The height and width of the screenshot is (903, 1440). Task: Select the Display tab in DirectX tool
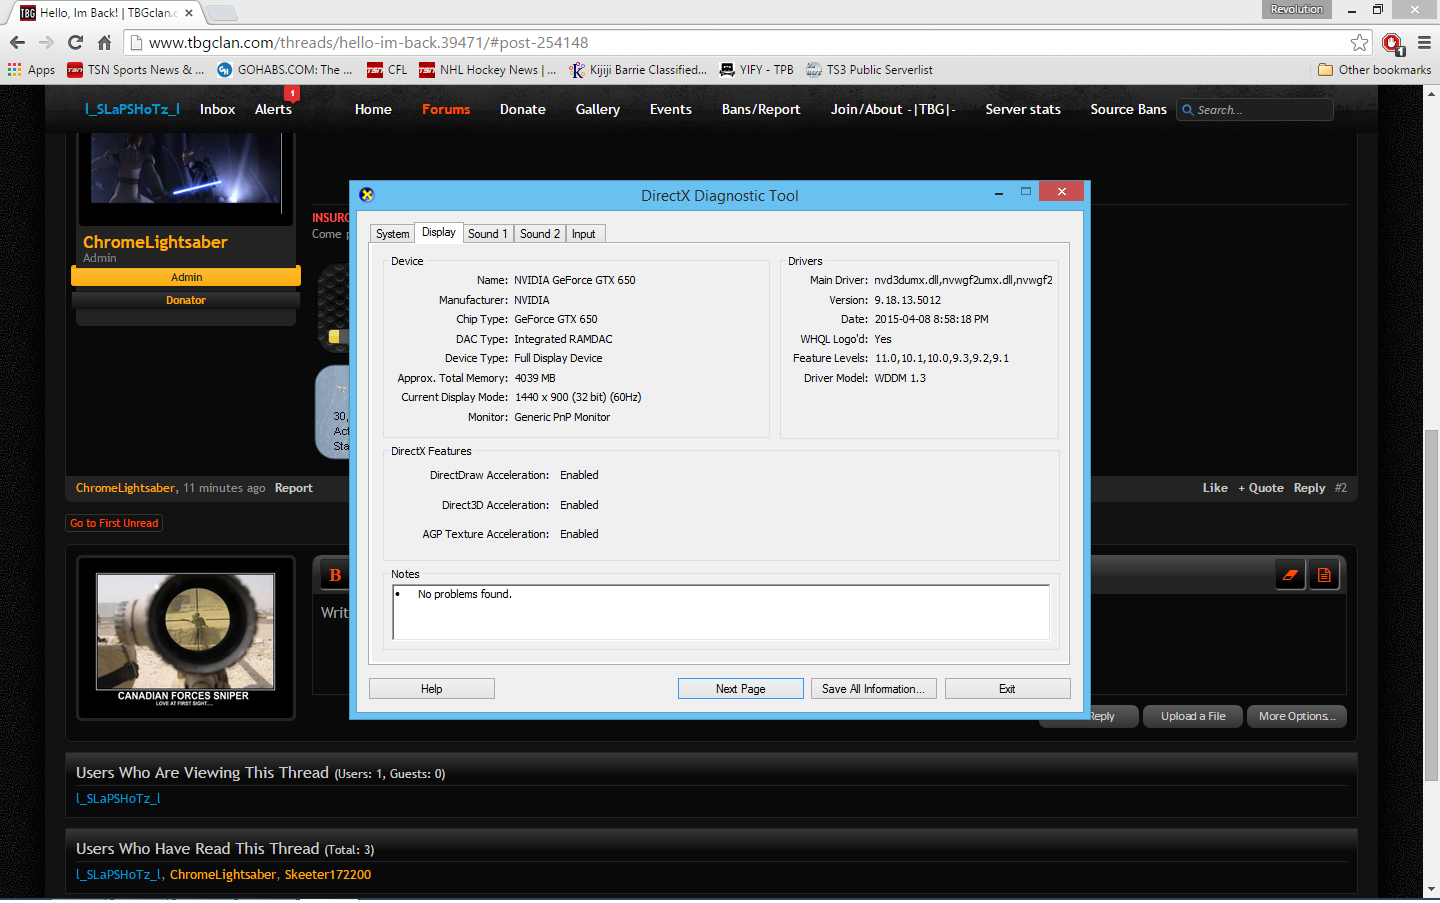(438, 232)
